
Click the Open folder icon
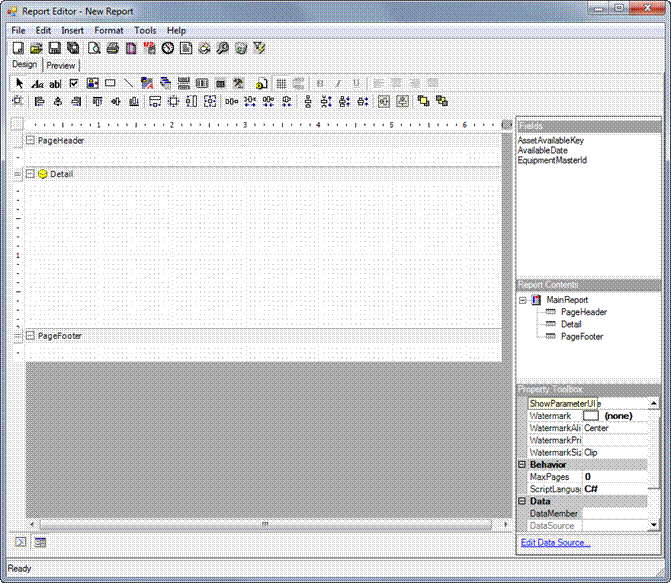(36, 47)
